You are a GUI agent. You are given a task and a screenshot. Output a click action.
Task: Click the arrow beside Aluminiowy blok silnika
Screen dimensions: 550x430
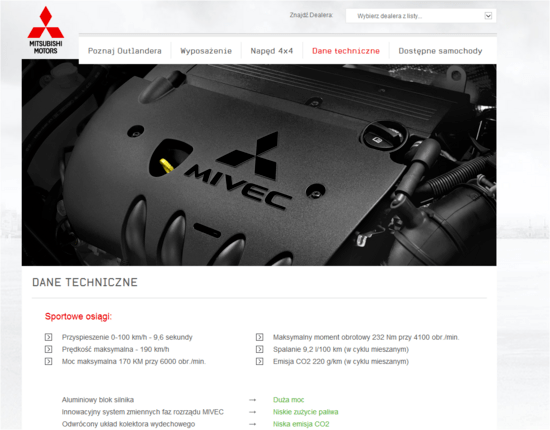click(253, 400)
